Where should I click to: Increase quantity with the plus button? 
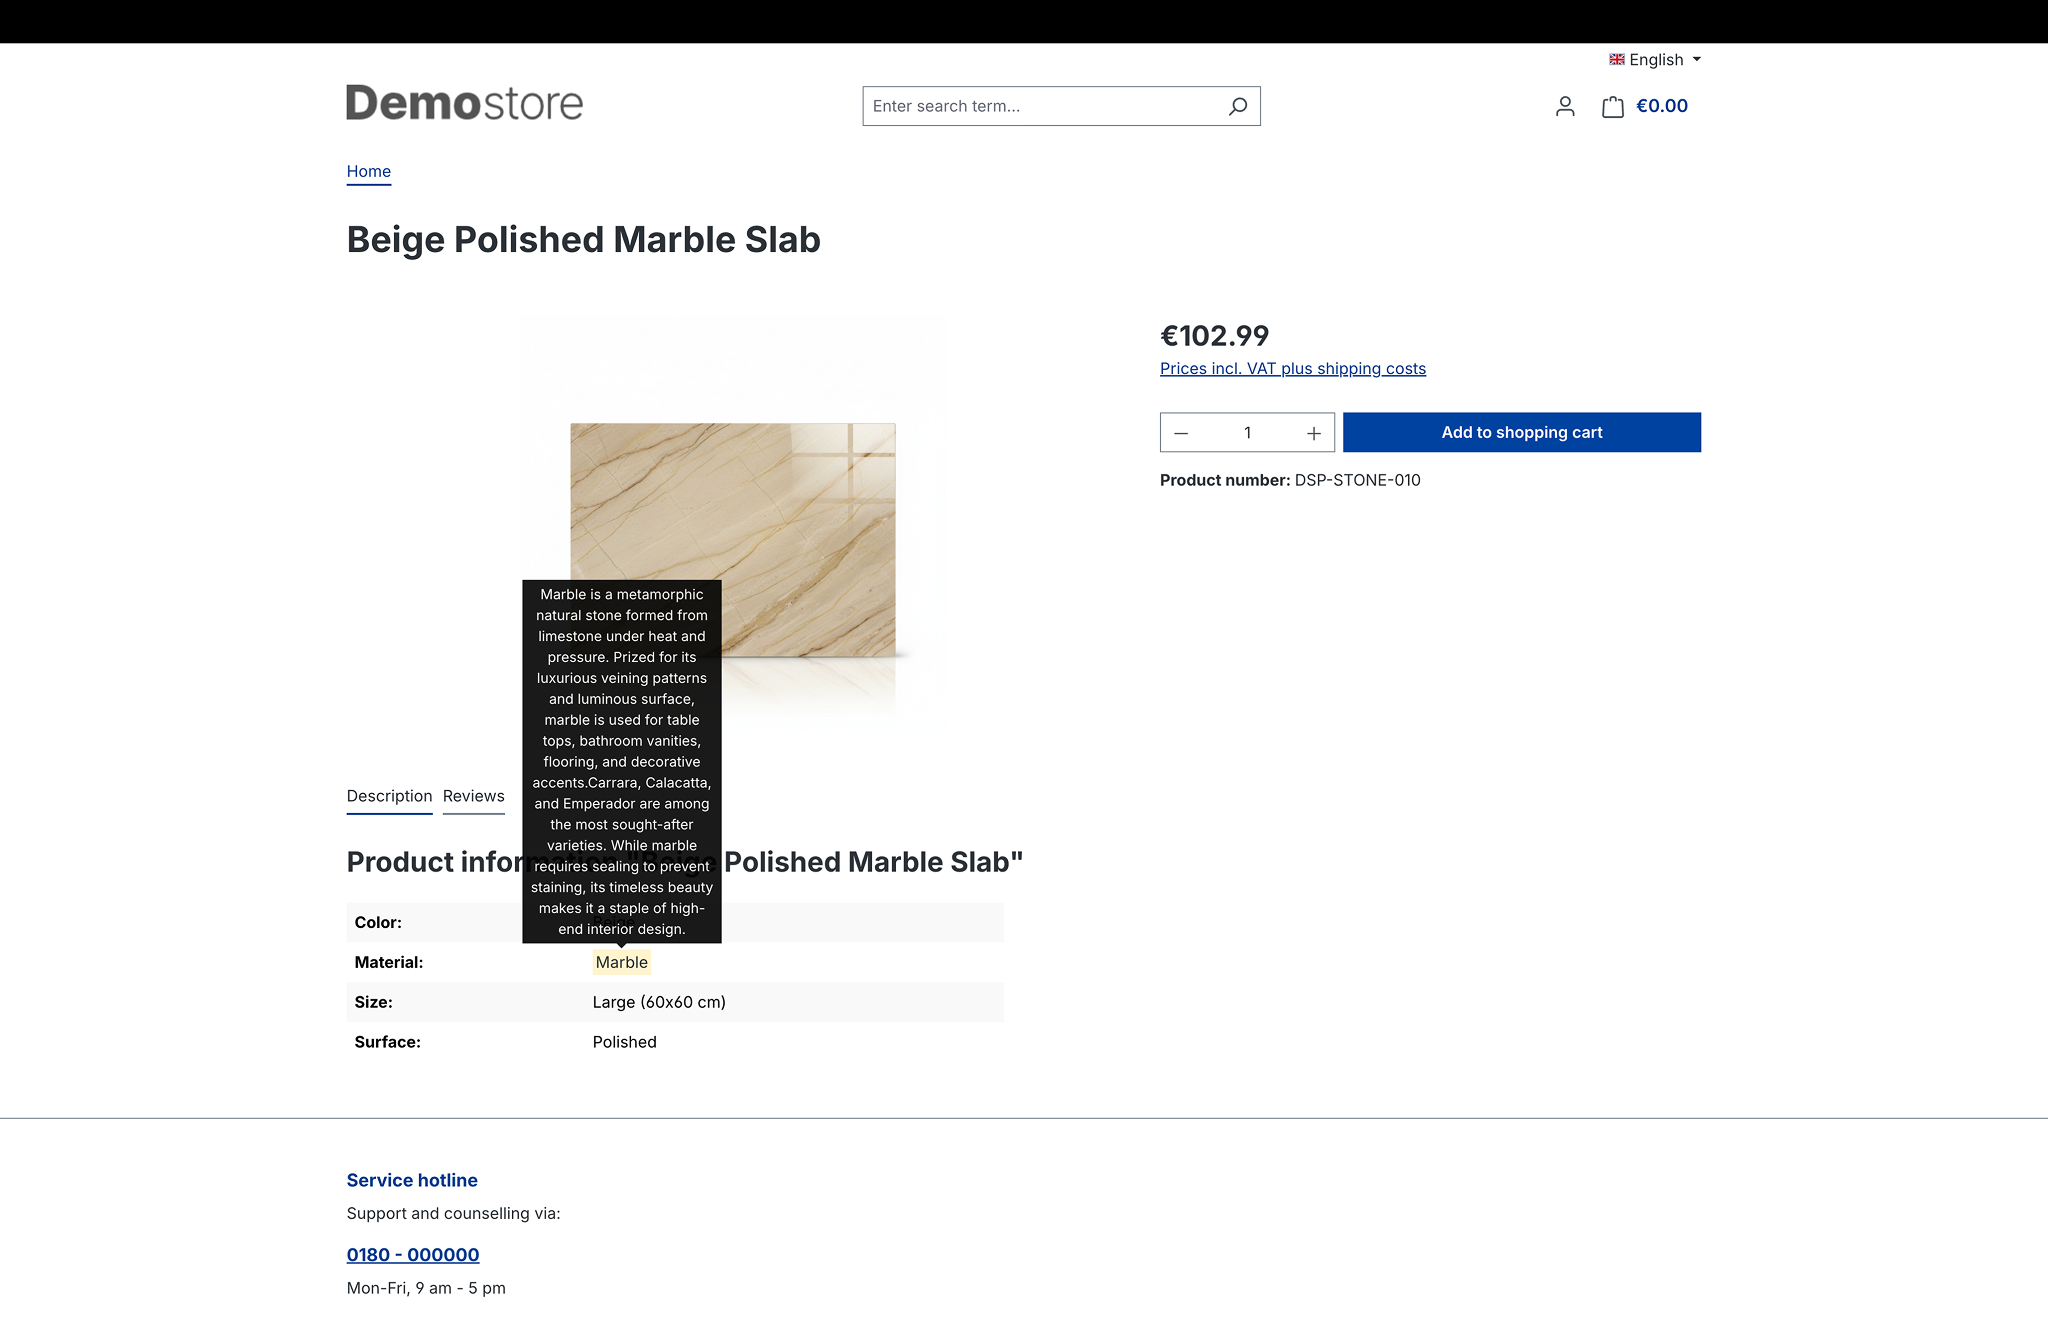pos(1314,433)
